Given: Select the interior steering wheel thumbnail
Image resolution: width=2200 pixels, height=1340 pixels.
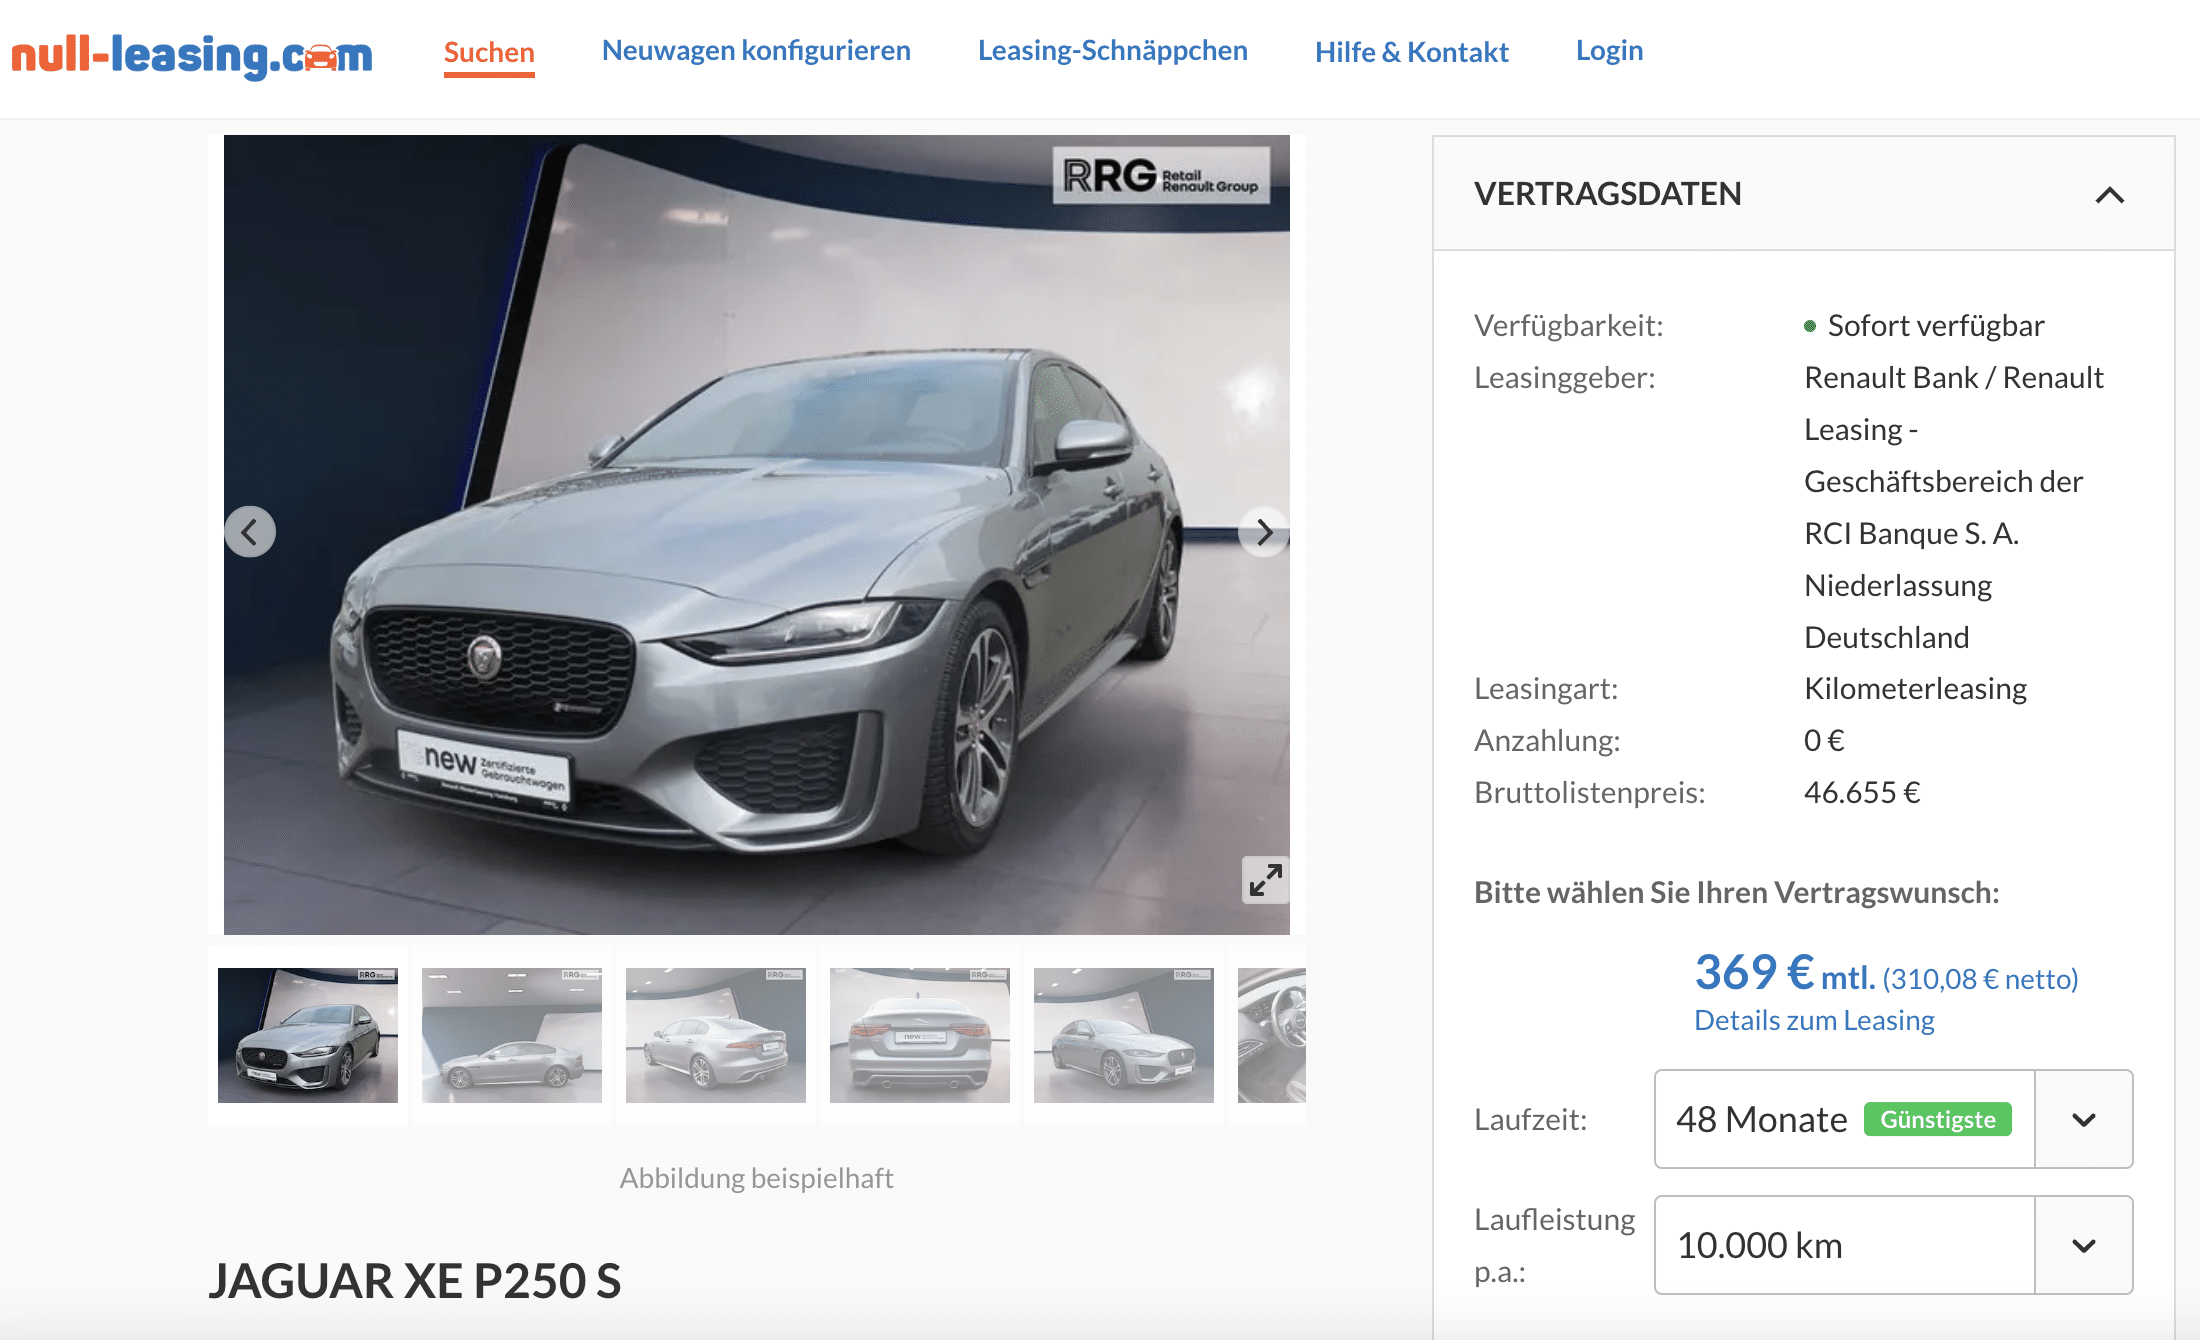Looking at the screenshot, I should click(x=1272, y=1035).
